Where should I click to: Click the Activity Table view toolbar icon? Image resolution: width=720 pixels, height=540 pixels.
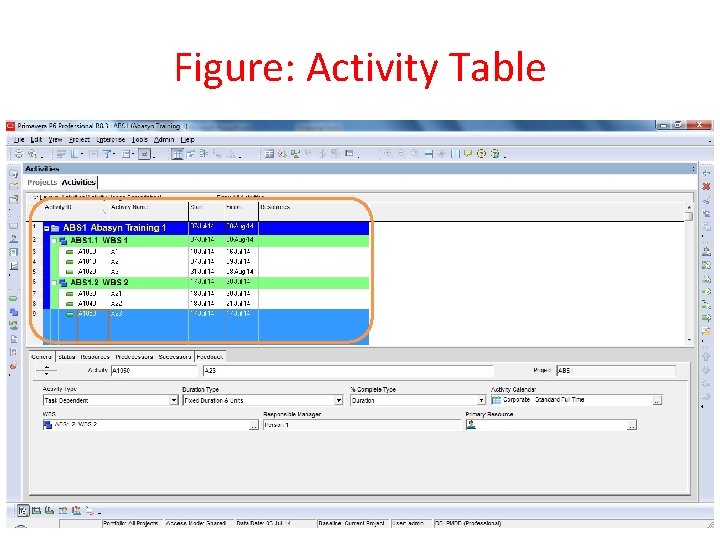pos(177,154)
